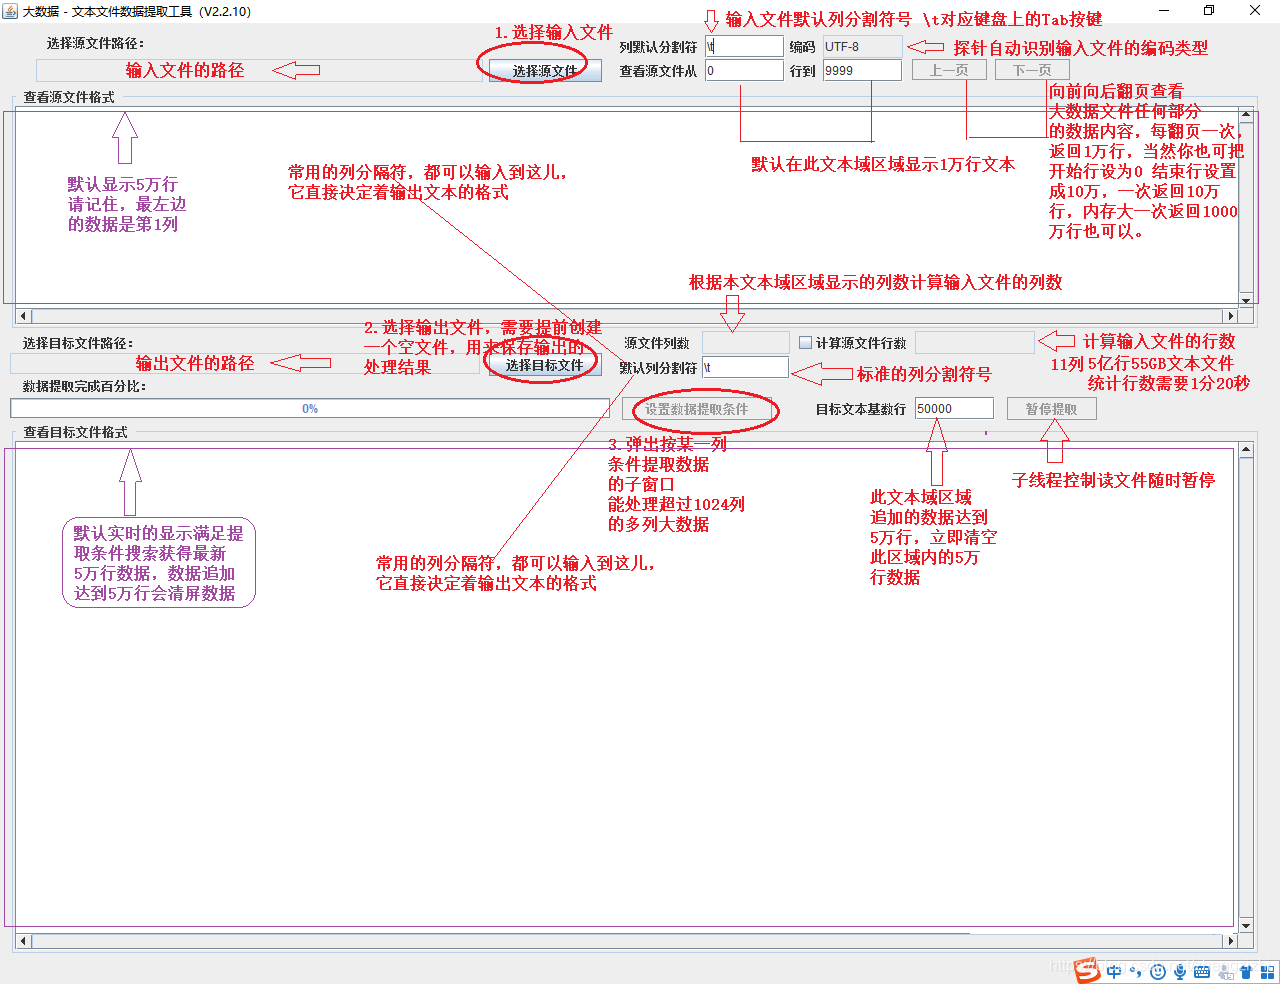Maximize the window

coord(1209,11)
